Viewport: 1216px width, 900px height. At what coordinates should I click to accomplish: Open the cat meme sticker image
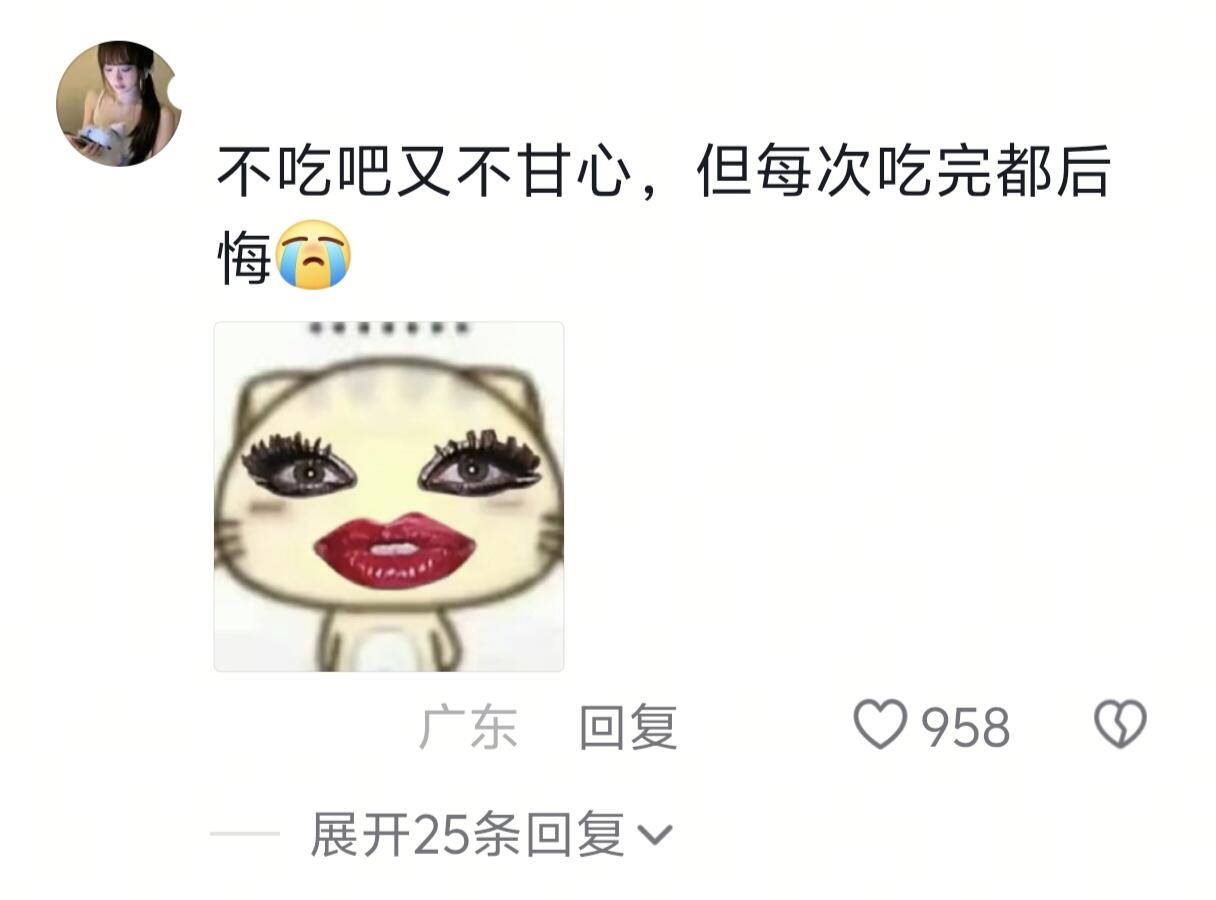[x=389, y=497]
